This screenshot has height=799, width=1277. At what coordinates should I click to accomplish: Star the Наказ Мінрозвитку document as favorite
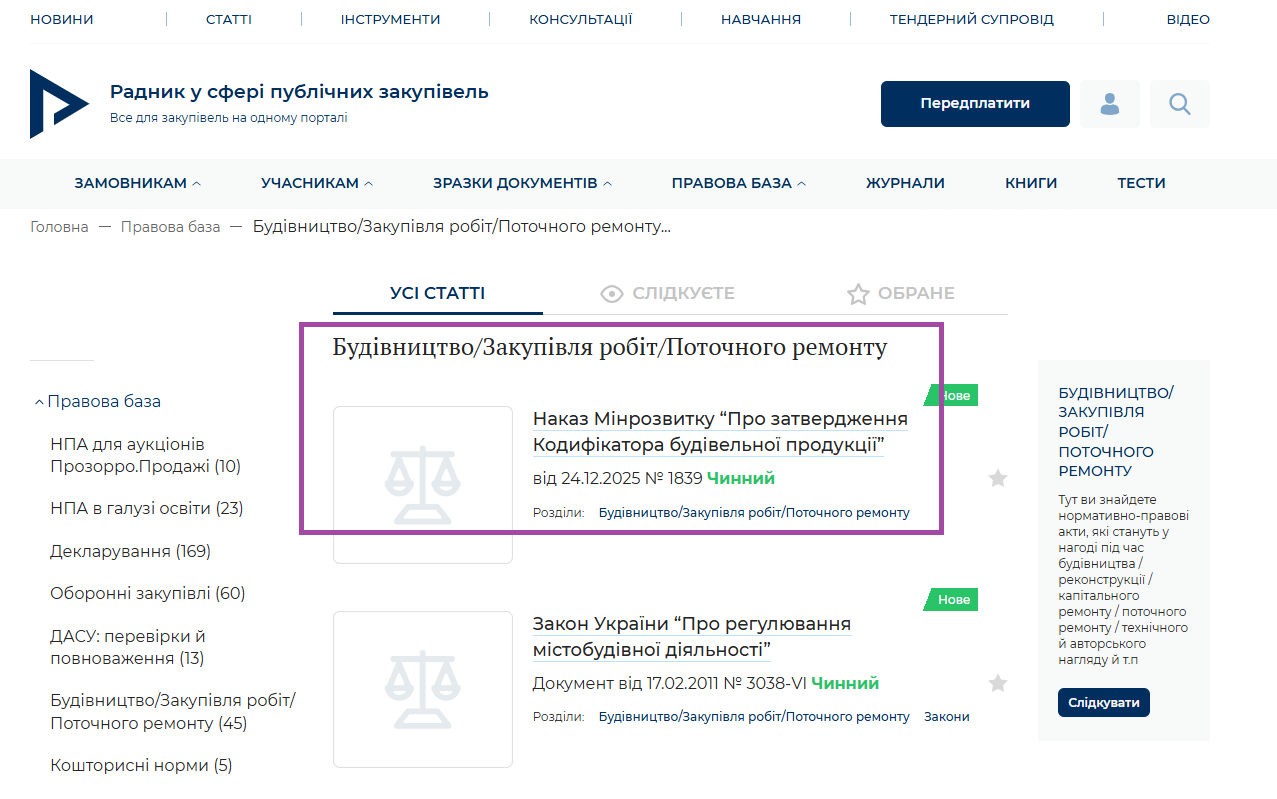[x=997, y=479]
